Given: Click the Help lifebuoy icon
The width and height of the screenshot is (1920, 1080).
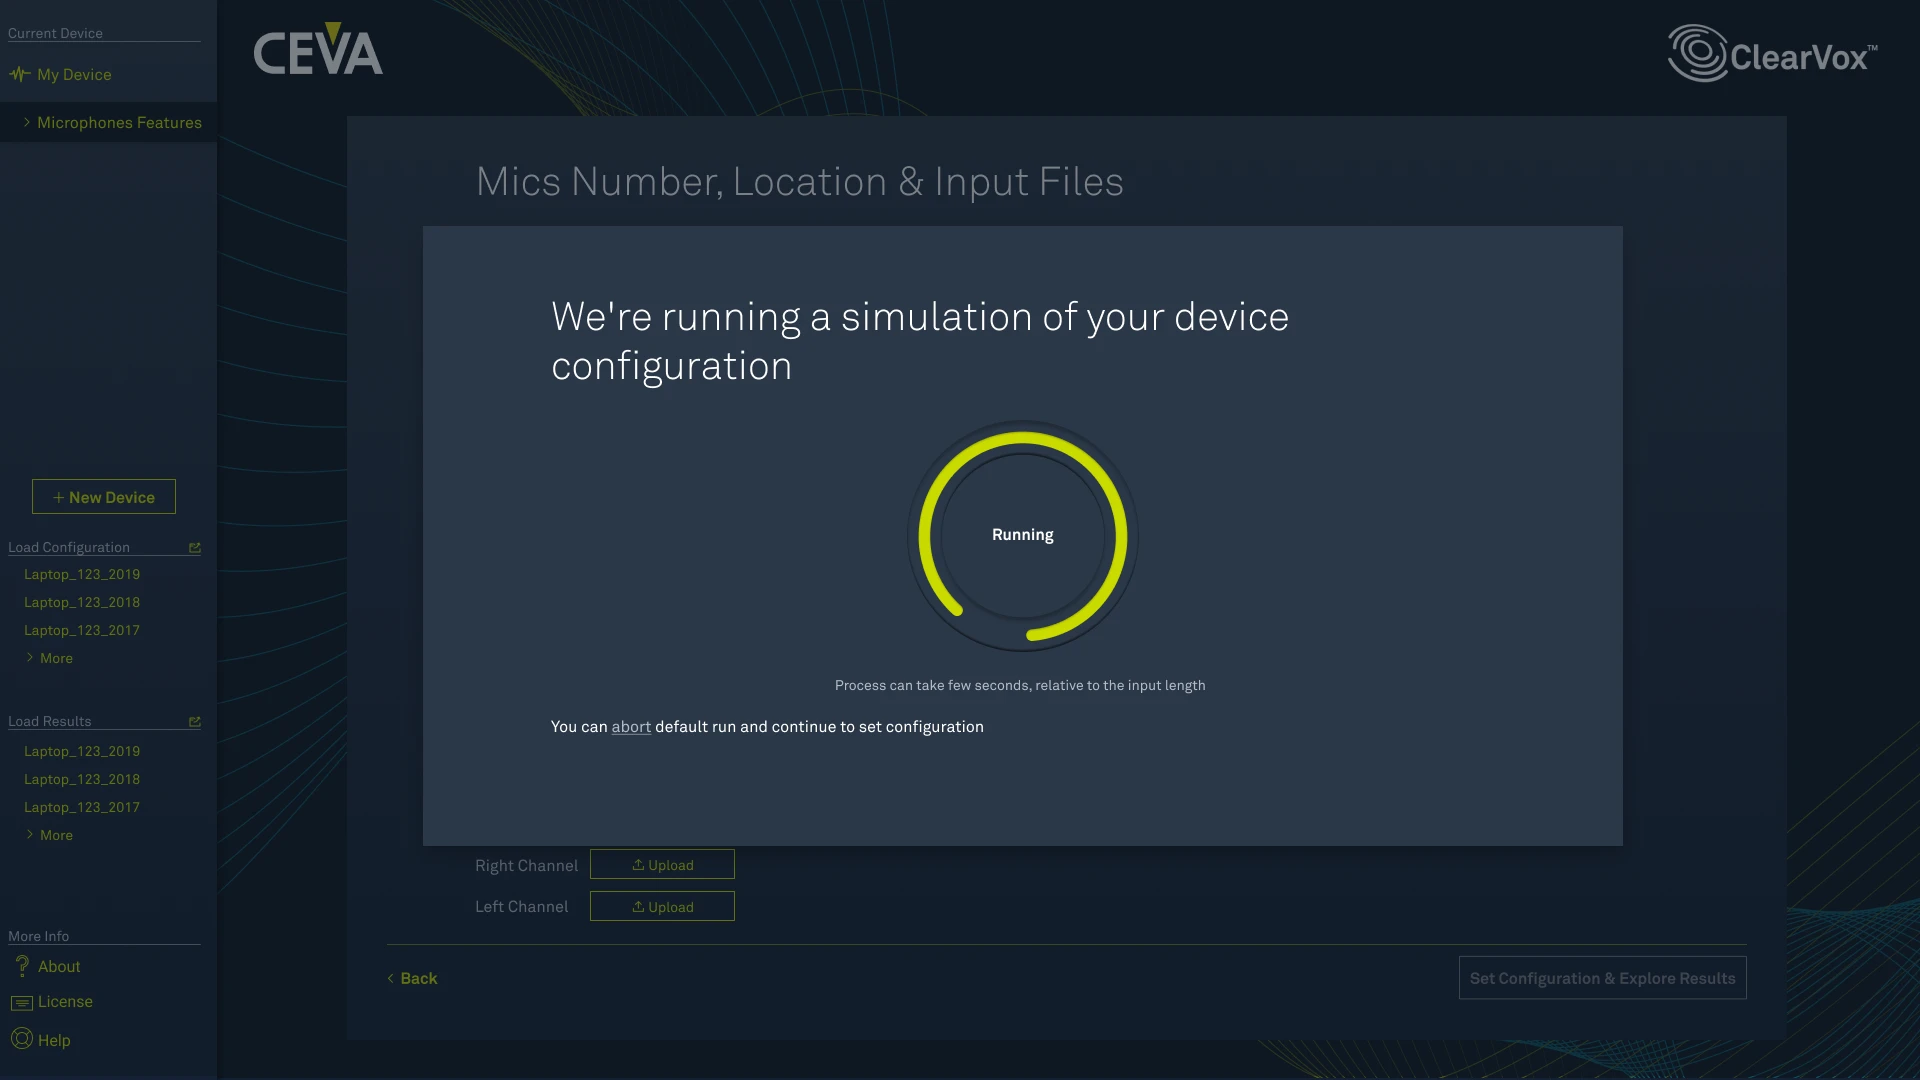Looking at the screenshot, I should pyautogui.click(x=22, y=1039).
